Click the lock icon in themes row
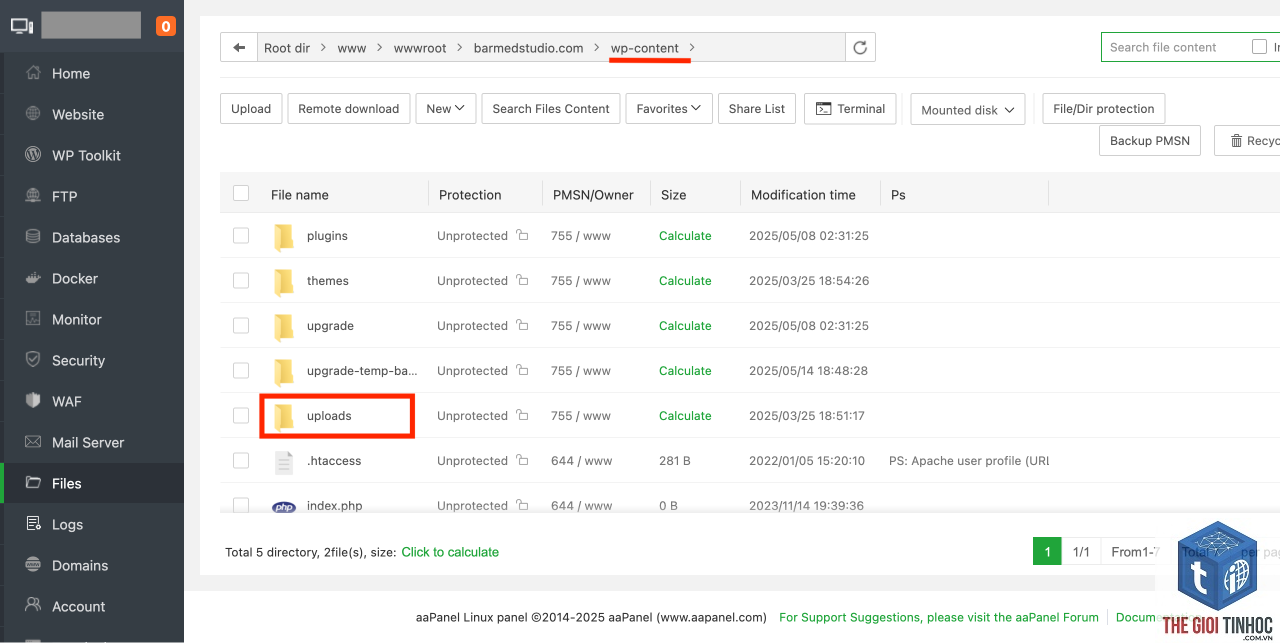The width and height of the screenshot is (1280, 643). pyautogui.click(x=522, y=280)
